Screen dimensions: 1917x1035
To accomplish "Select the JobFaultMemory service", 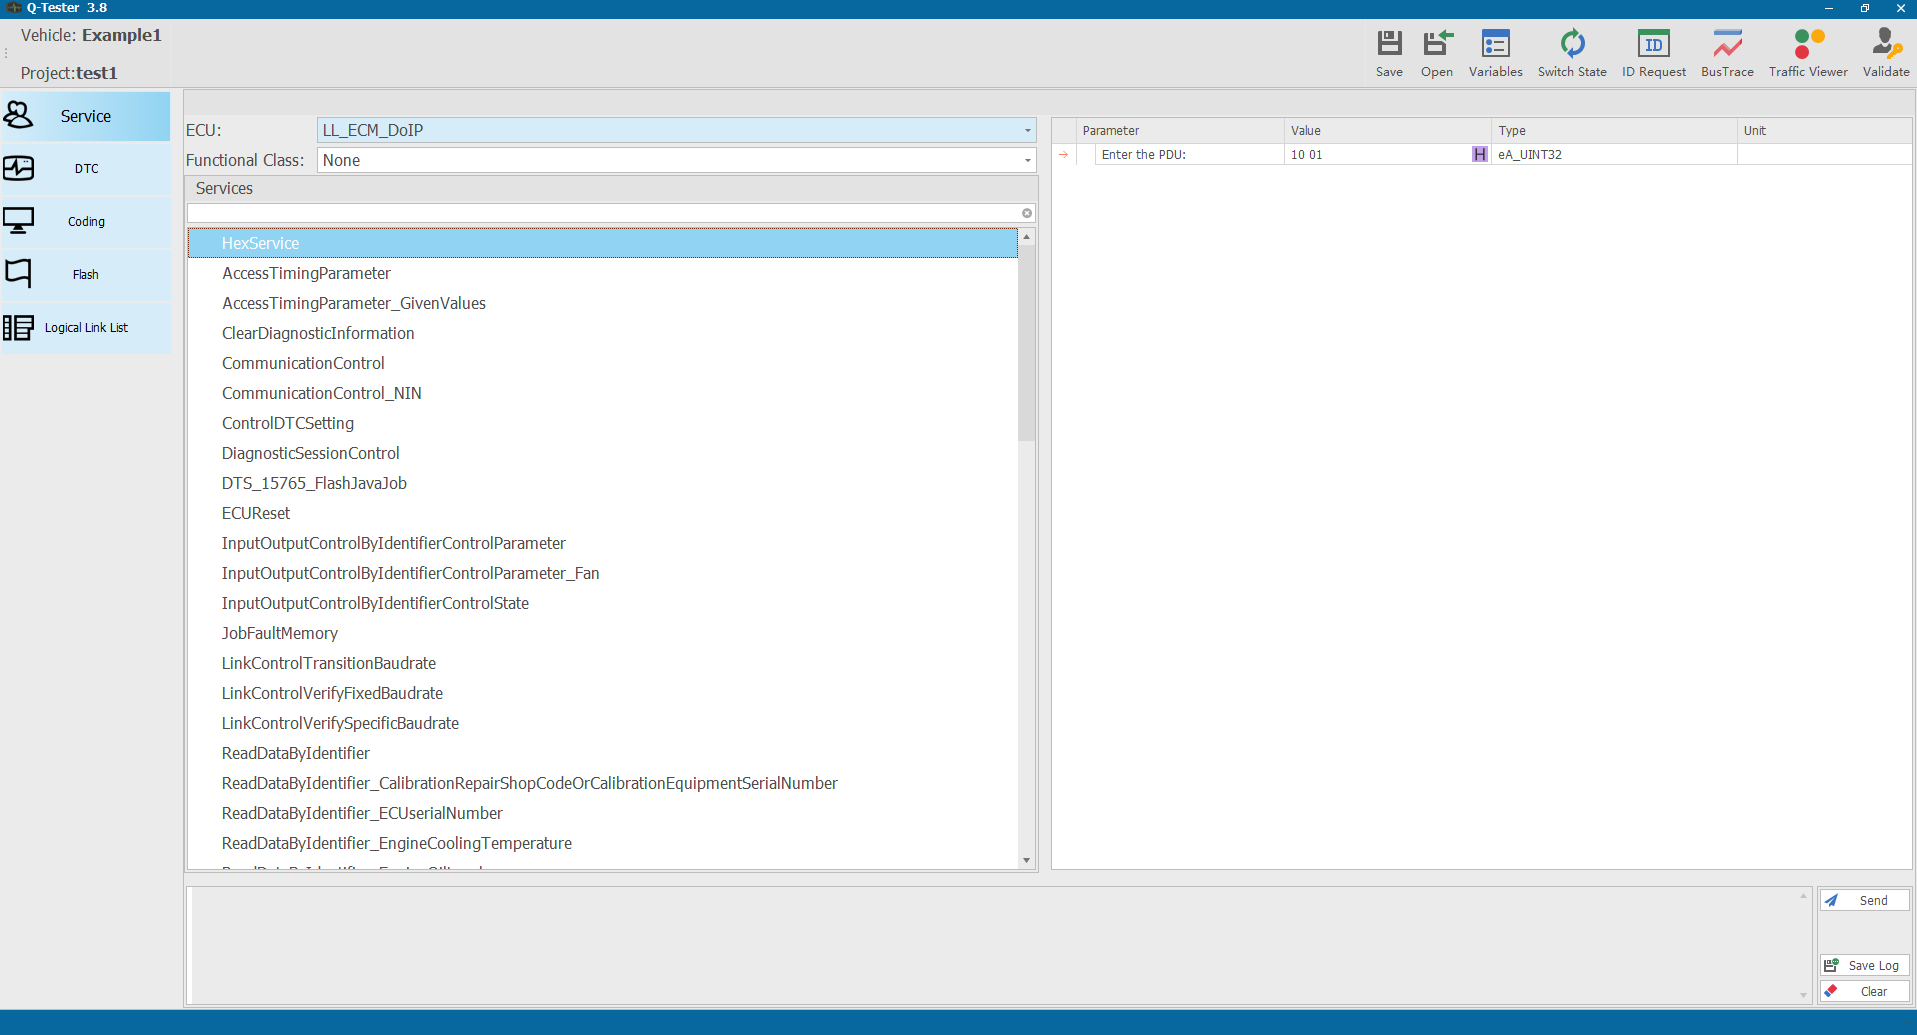I will pos(603,633).
